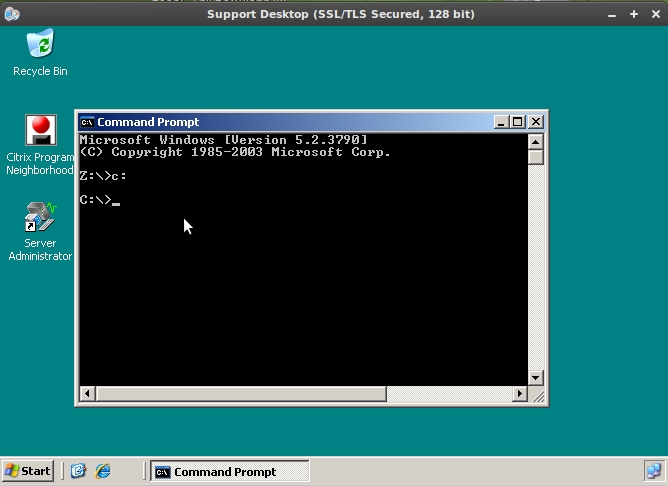
Task: Maximize the Command Prompt window
Action: [517, 122]
